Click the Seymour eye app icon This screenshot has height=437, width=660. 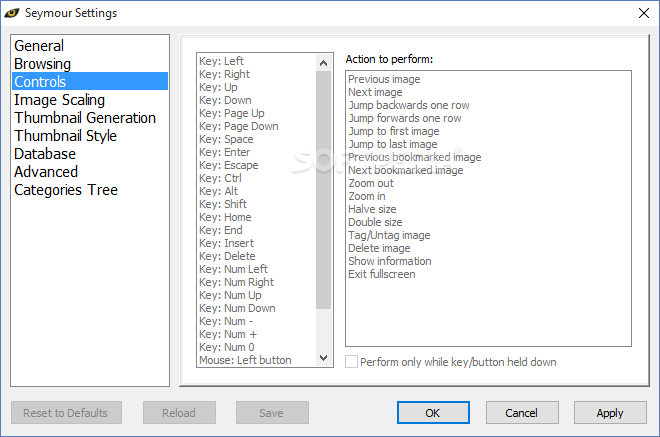coord(12,13)
